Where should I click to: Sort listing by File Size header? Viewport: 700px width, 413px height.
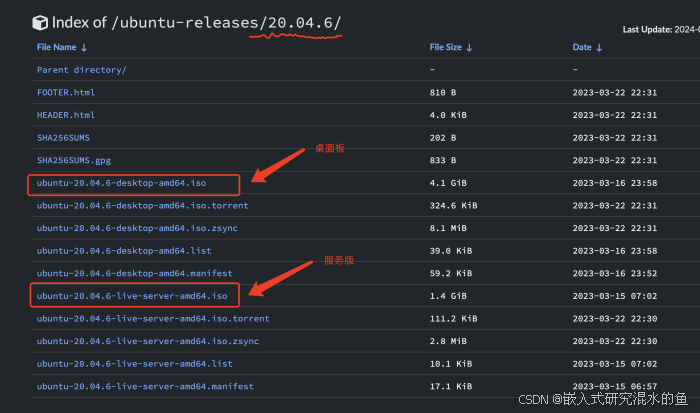coord(446,47)
